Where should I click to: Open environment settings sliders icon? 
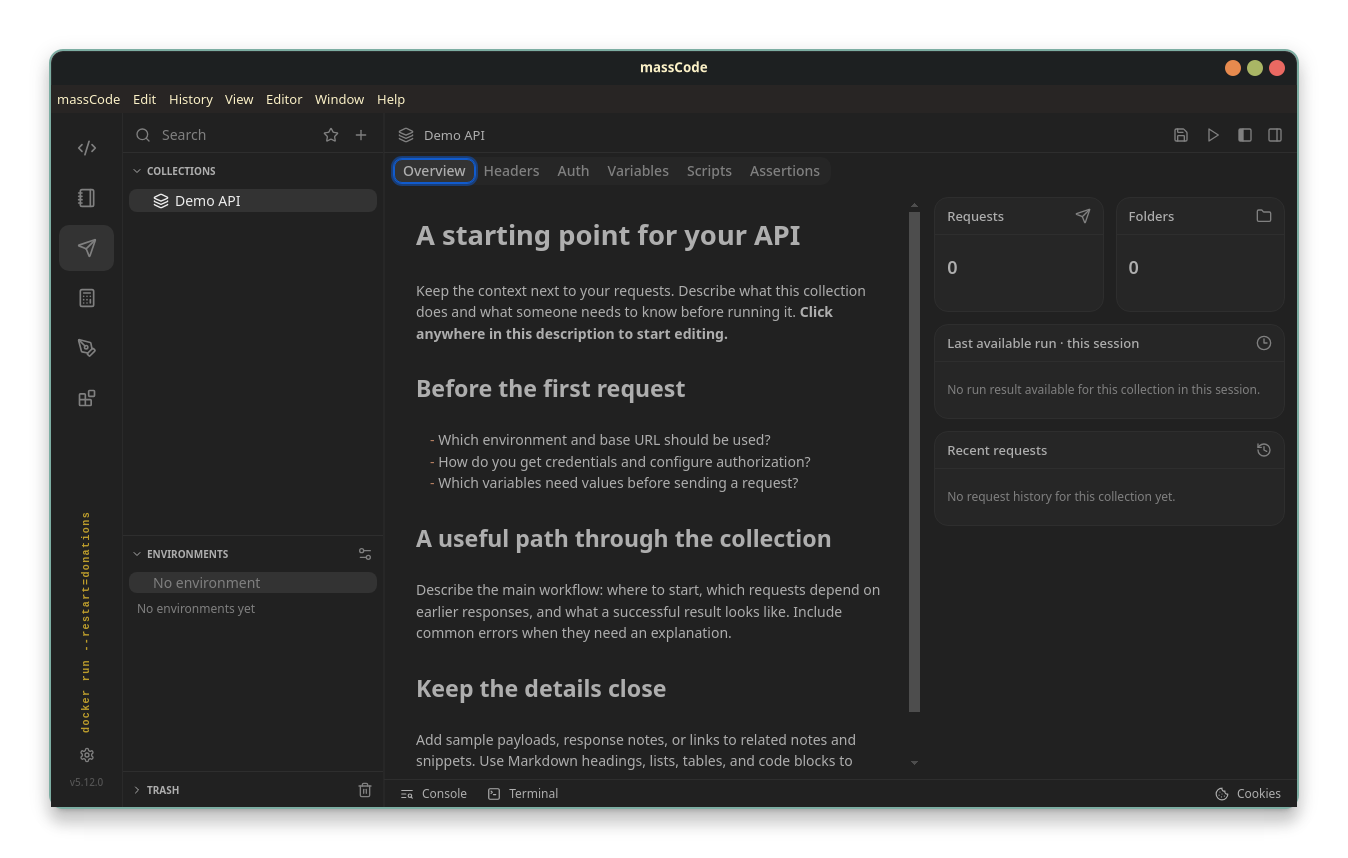(x=365, y=554)
